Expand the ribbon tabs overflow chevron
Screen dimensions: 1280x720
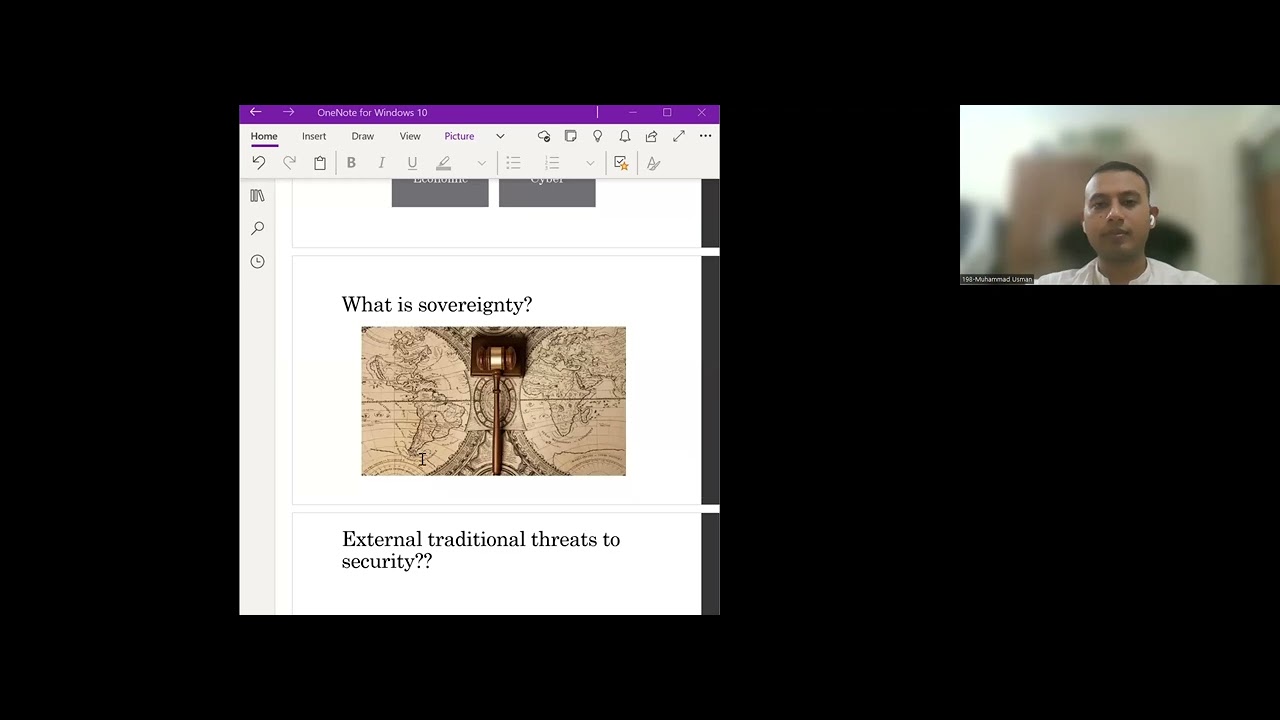click(500, 136)
